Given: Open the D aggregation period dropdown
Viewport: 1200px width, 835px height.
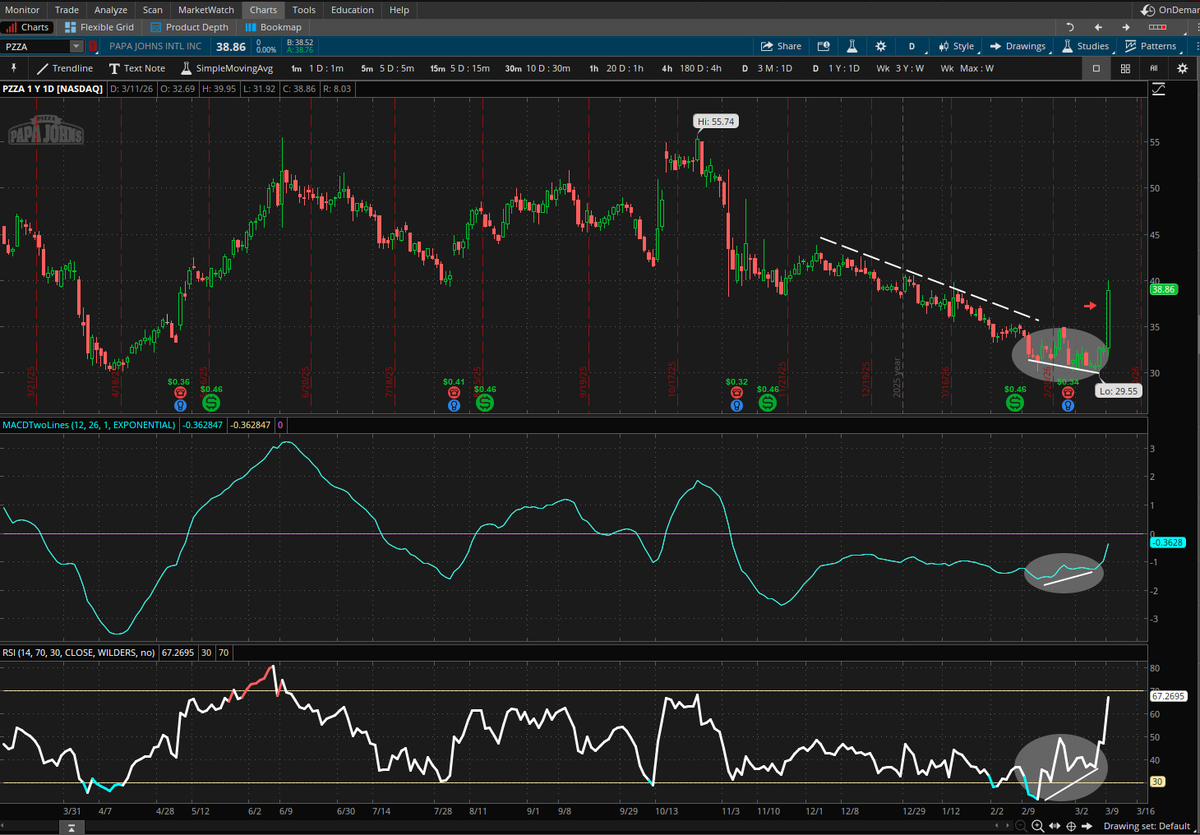Looking at the screenshot, I should pos(912,46).
